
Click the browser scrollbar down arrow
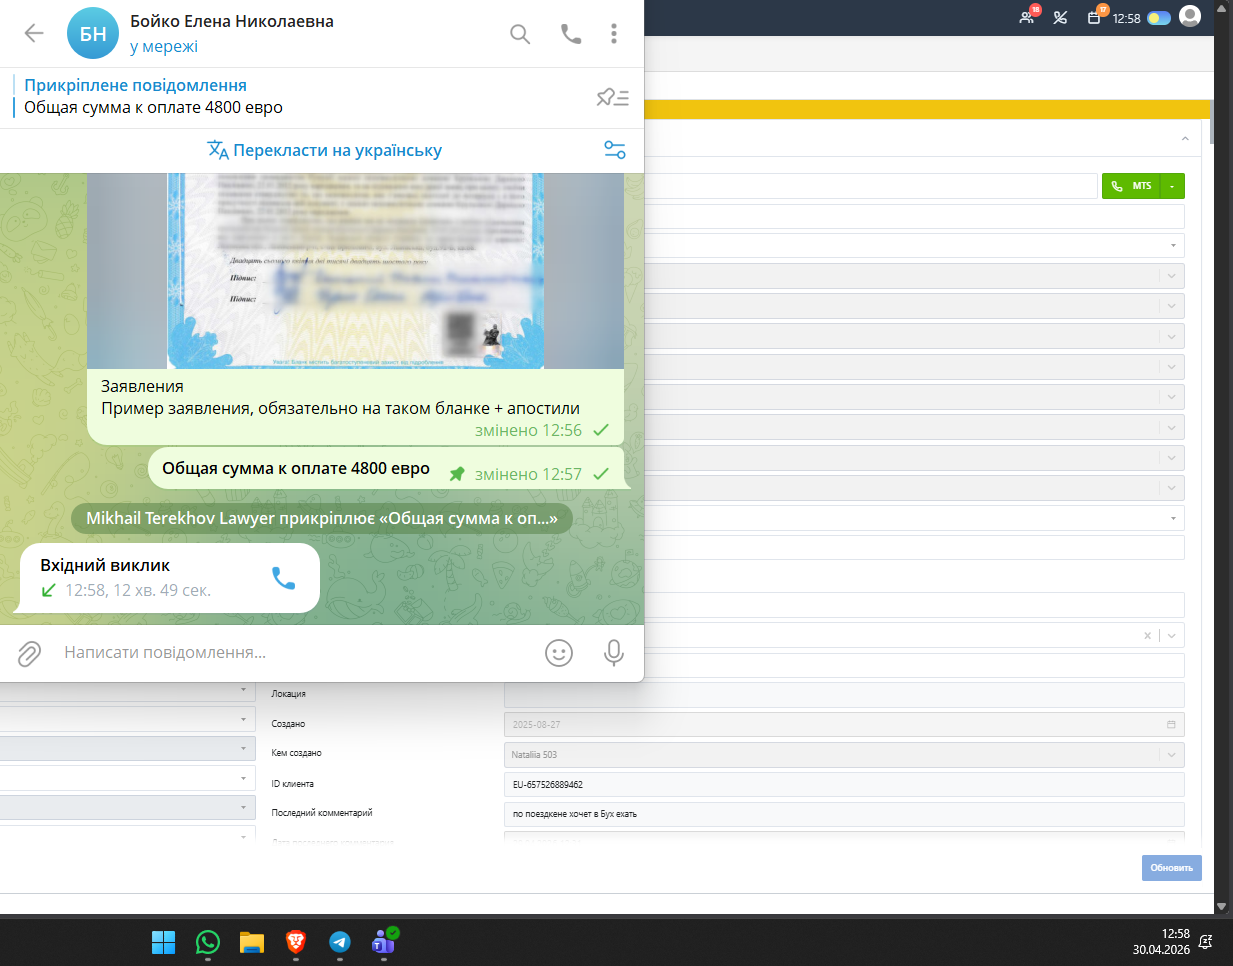click(x=1221, y=906)
